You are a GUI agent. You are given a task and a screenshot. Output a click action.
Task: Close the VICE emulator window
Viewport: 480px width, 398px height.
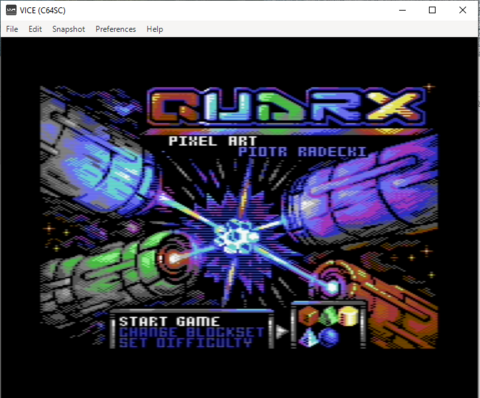point(463,10)
